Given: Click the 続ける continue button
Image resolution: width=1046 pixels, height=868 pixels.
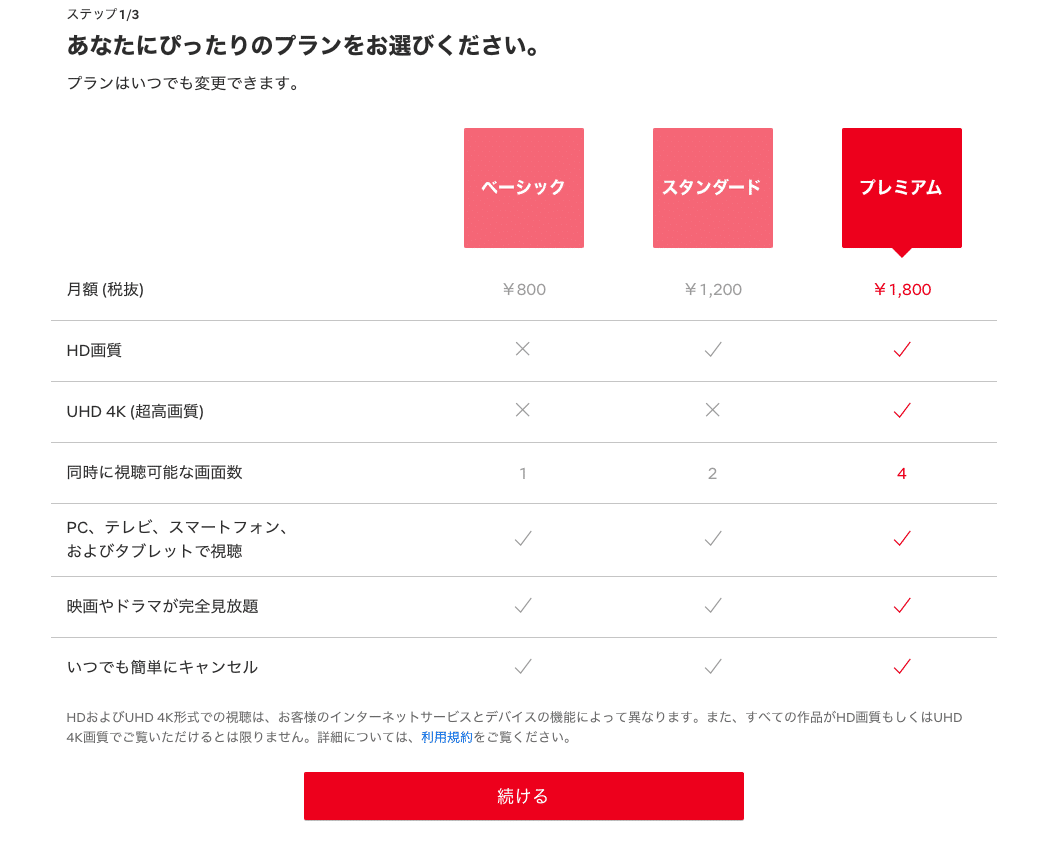Looking at the screenshot, I should coord(524,796).
